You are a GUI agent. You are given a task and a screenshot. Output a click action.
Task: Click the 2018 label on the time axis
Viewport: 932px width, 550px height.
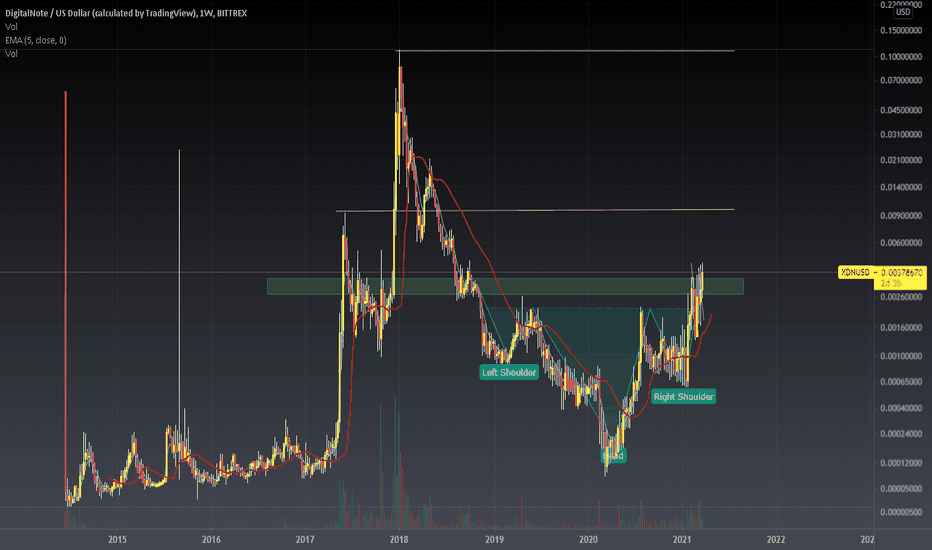[x=399, y=539]
